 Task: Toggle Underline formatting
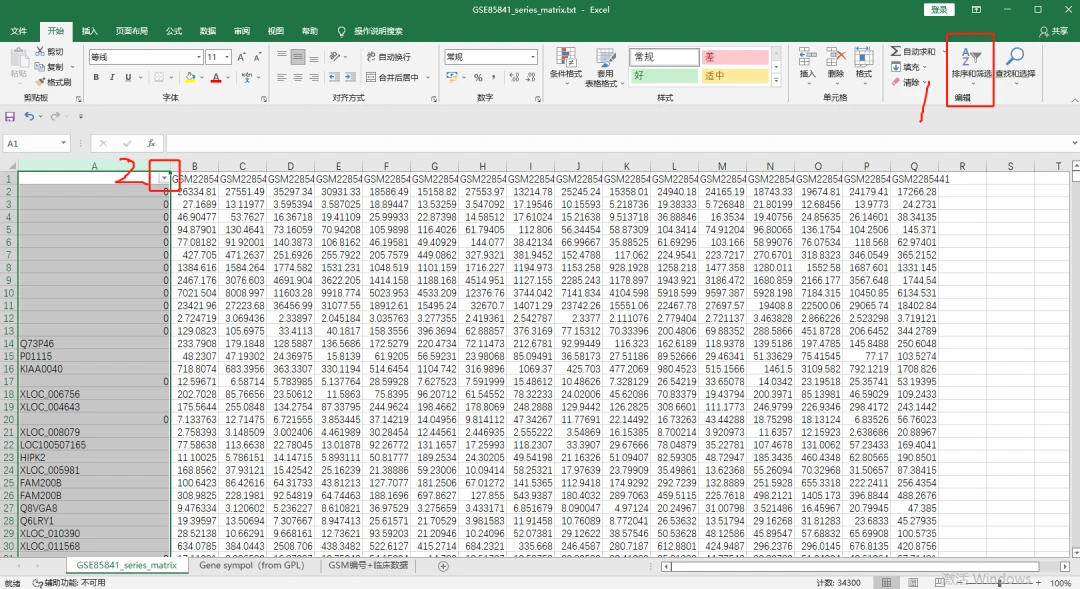128,77
